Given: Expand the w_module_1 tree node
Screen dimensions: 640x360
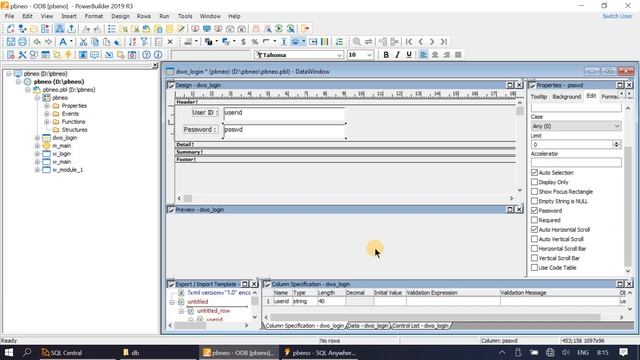Looking at the screenshot, I should coord(37,170).
